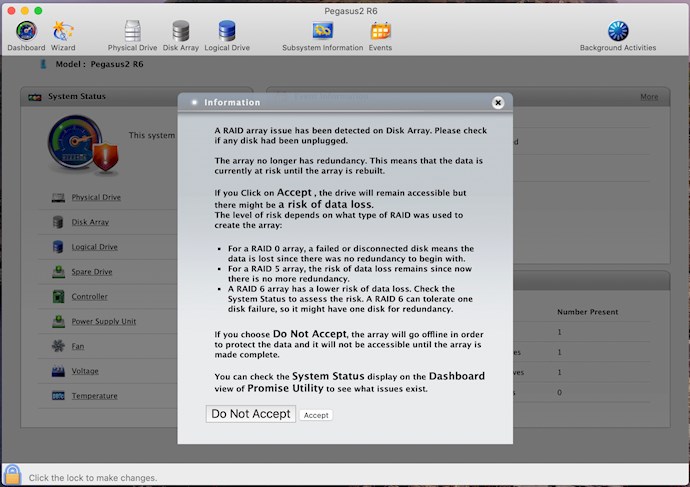Open the Spare Drive link
The width and height of the screenshot is (690, 487).
pos(92,271)
